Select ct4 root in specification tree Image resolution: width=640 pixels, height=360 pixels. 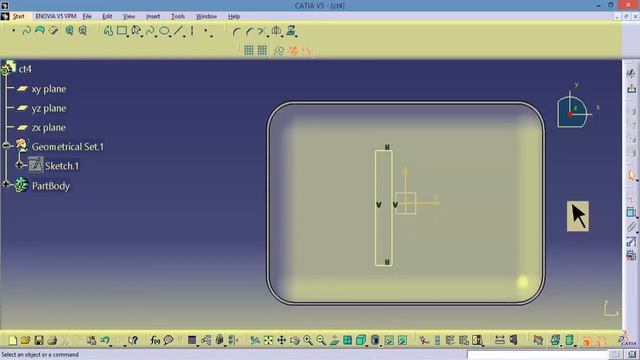[x=25, y=69]
